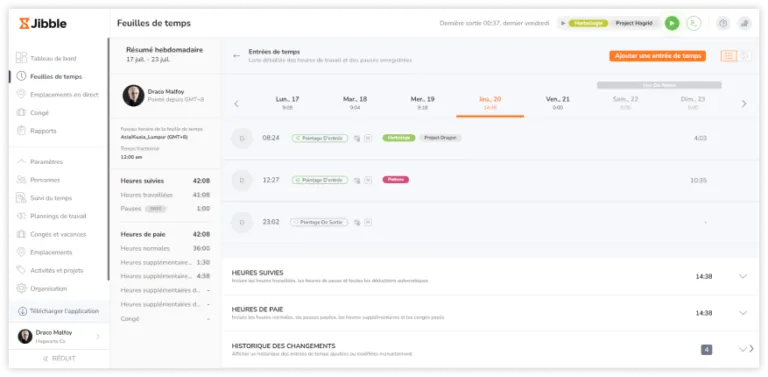Click note icon on 23:02 entry

[368, 222]
